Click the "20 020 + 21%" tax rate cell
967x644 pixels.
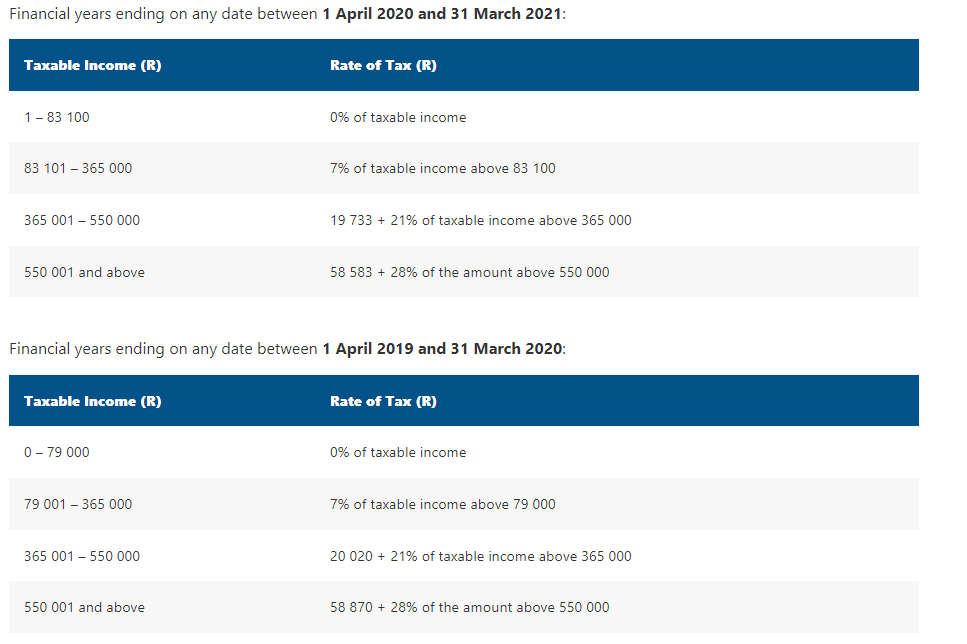480,556
